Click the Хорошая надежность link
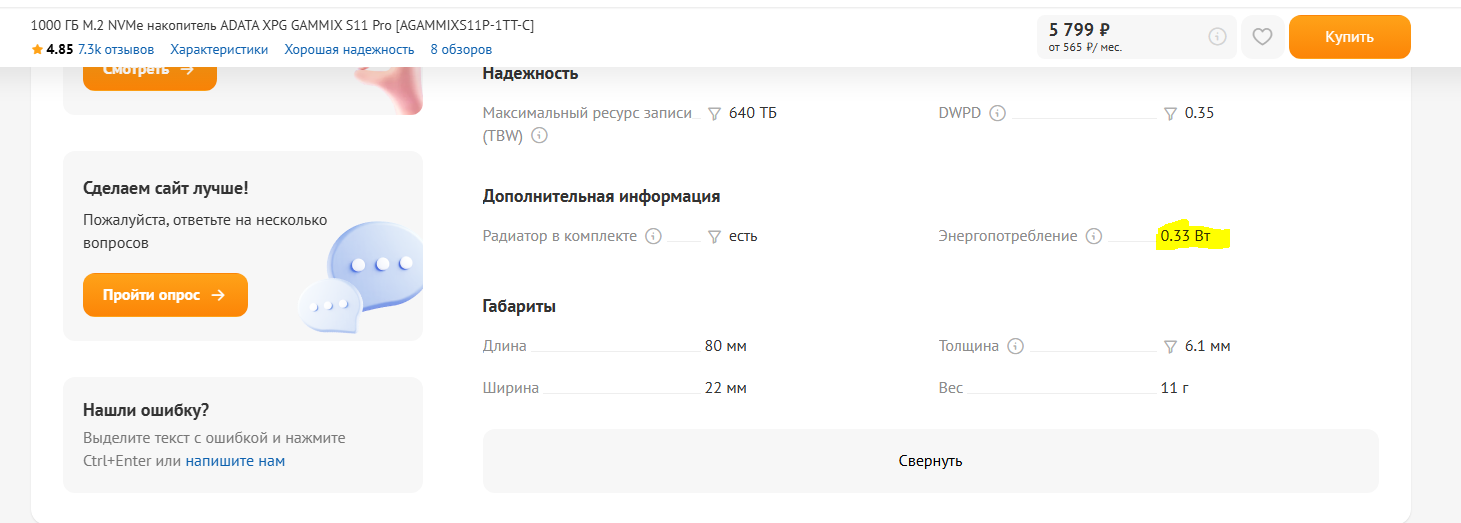The image size is (1461, 523). tap(349, 49)
